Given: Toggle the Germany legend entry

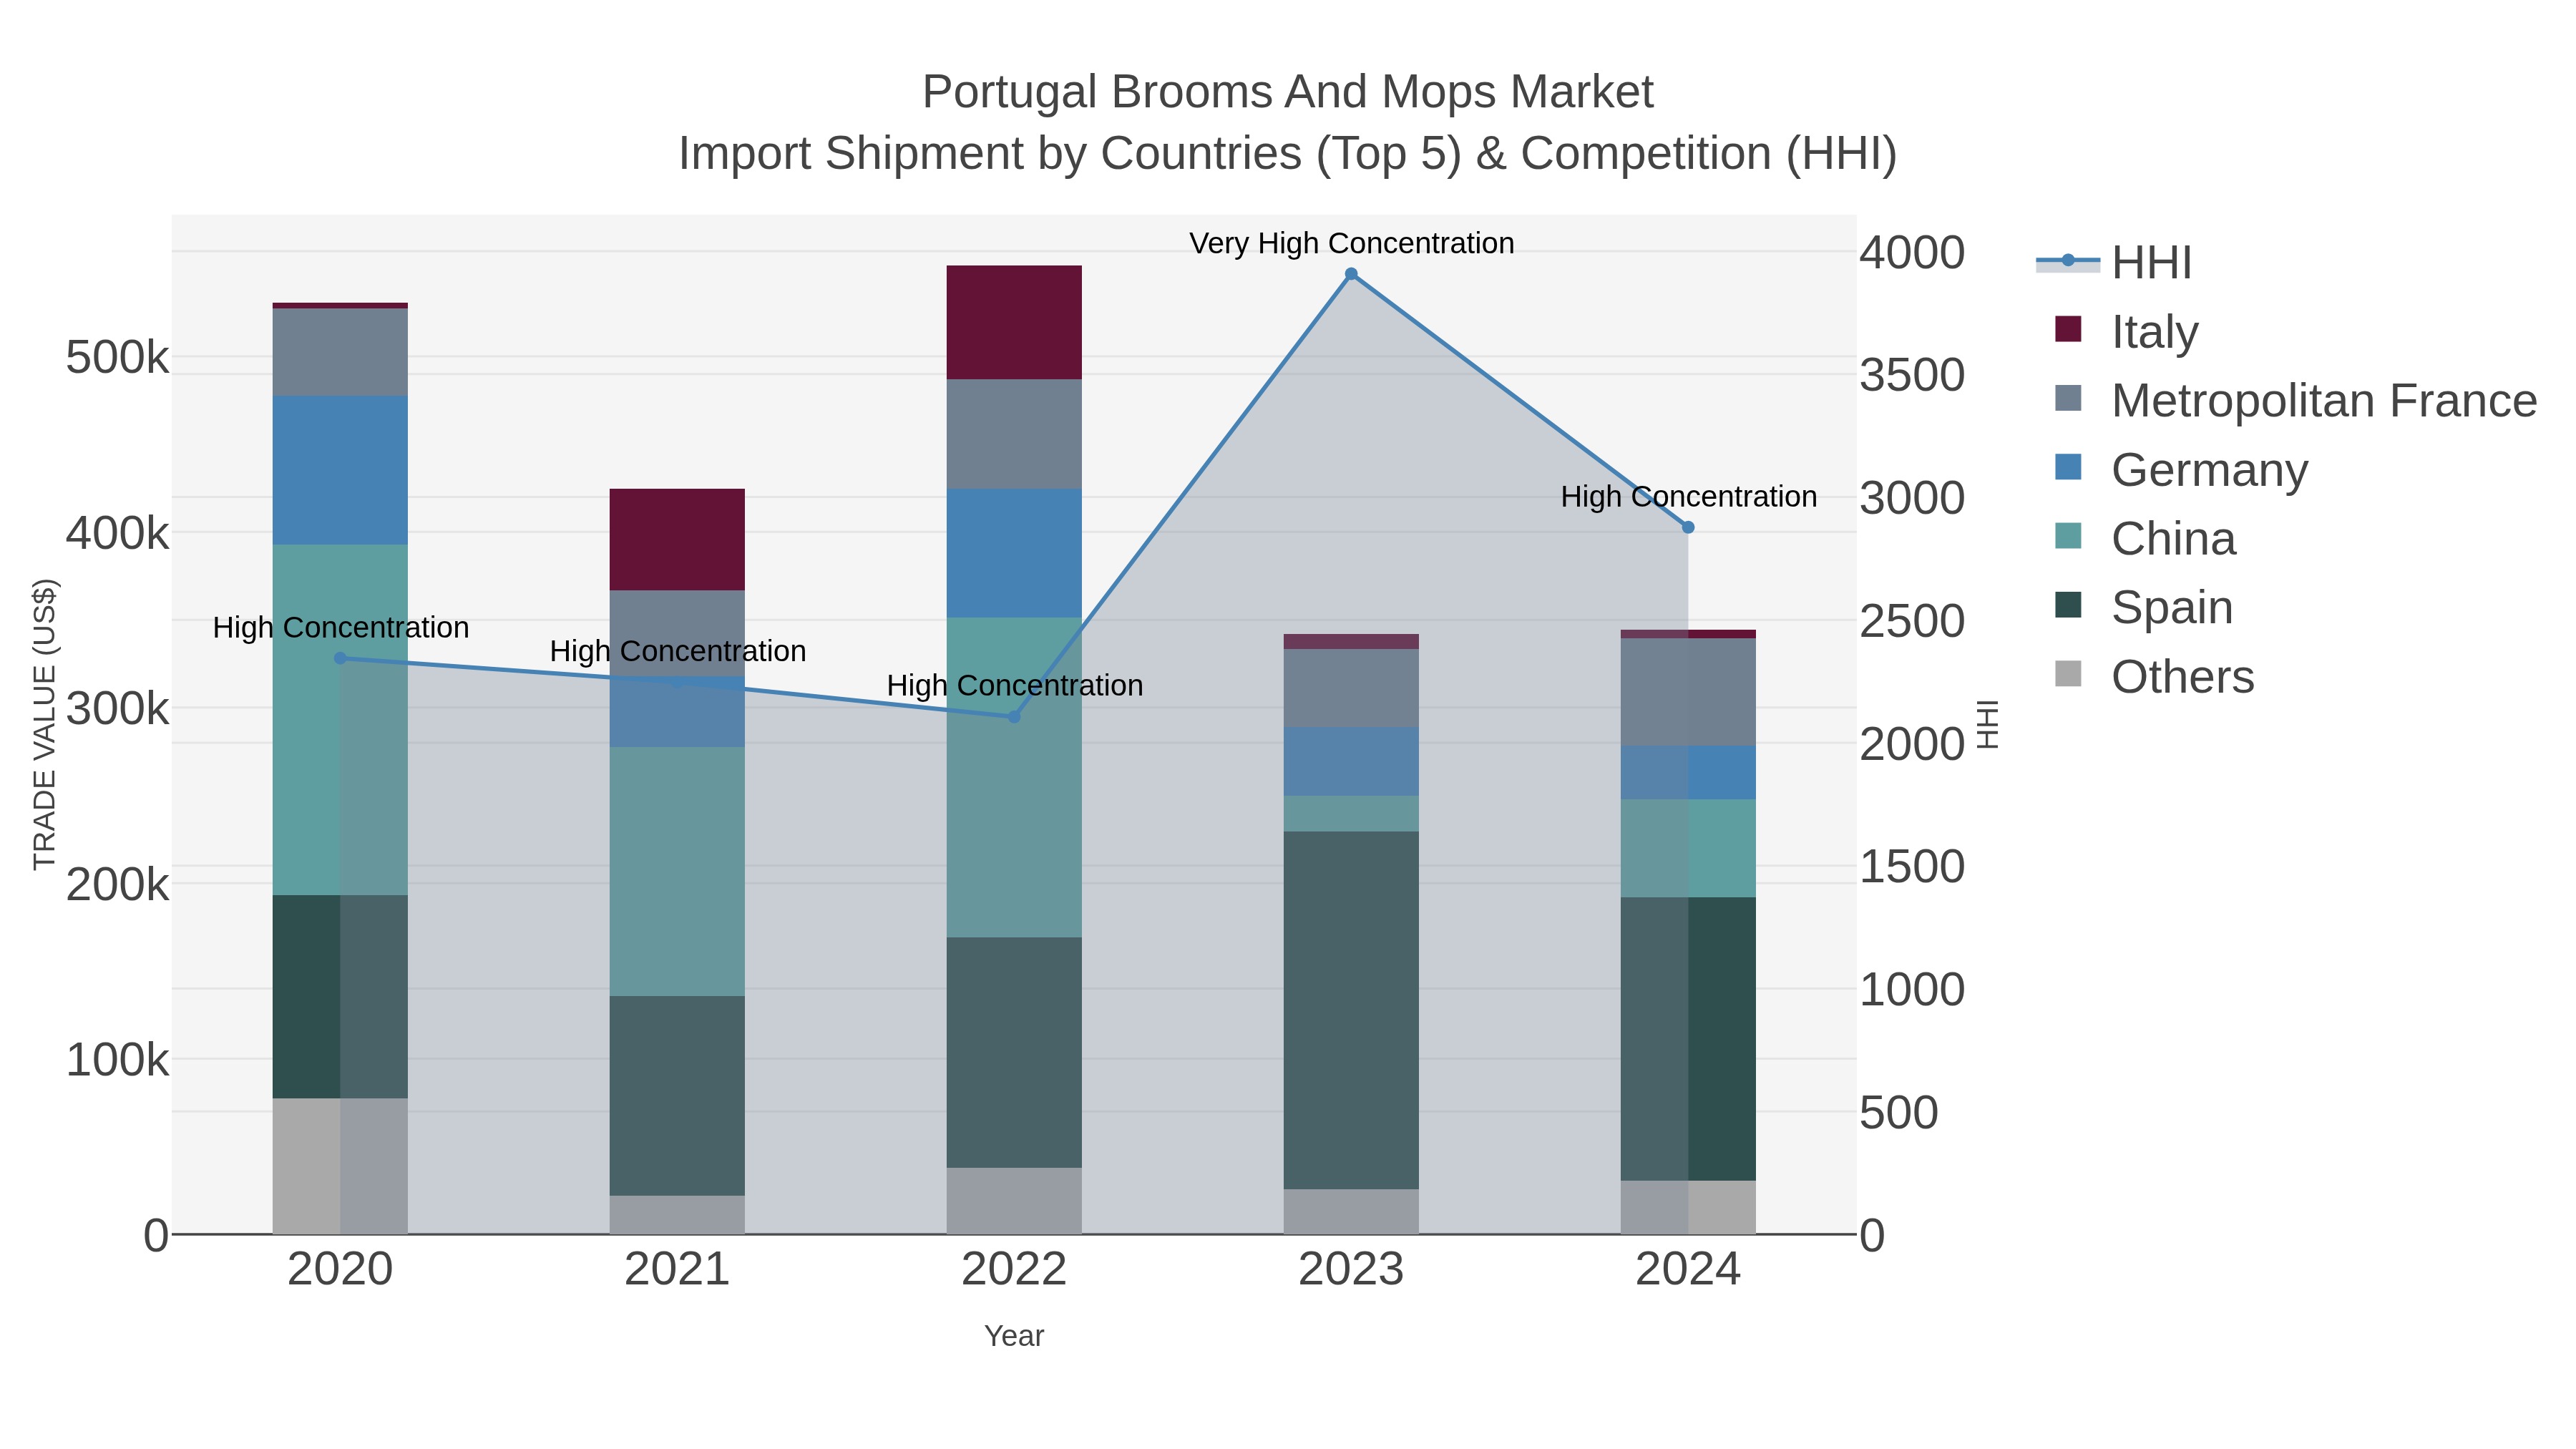Looking at the screenshot, I should tap(2181, 469).
